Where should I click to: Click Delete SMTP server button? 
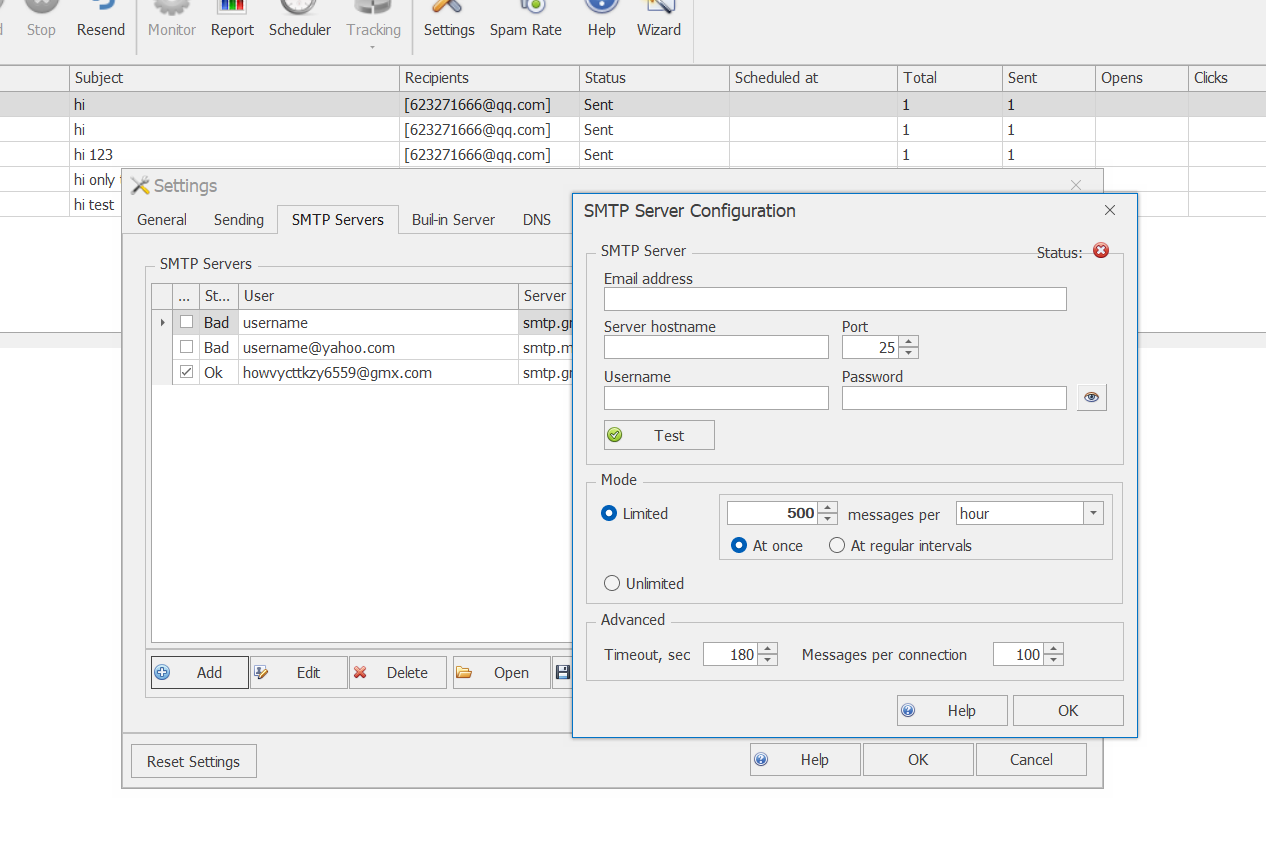coord(397,673)
